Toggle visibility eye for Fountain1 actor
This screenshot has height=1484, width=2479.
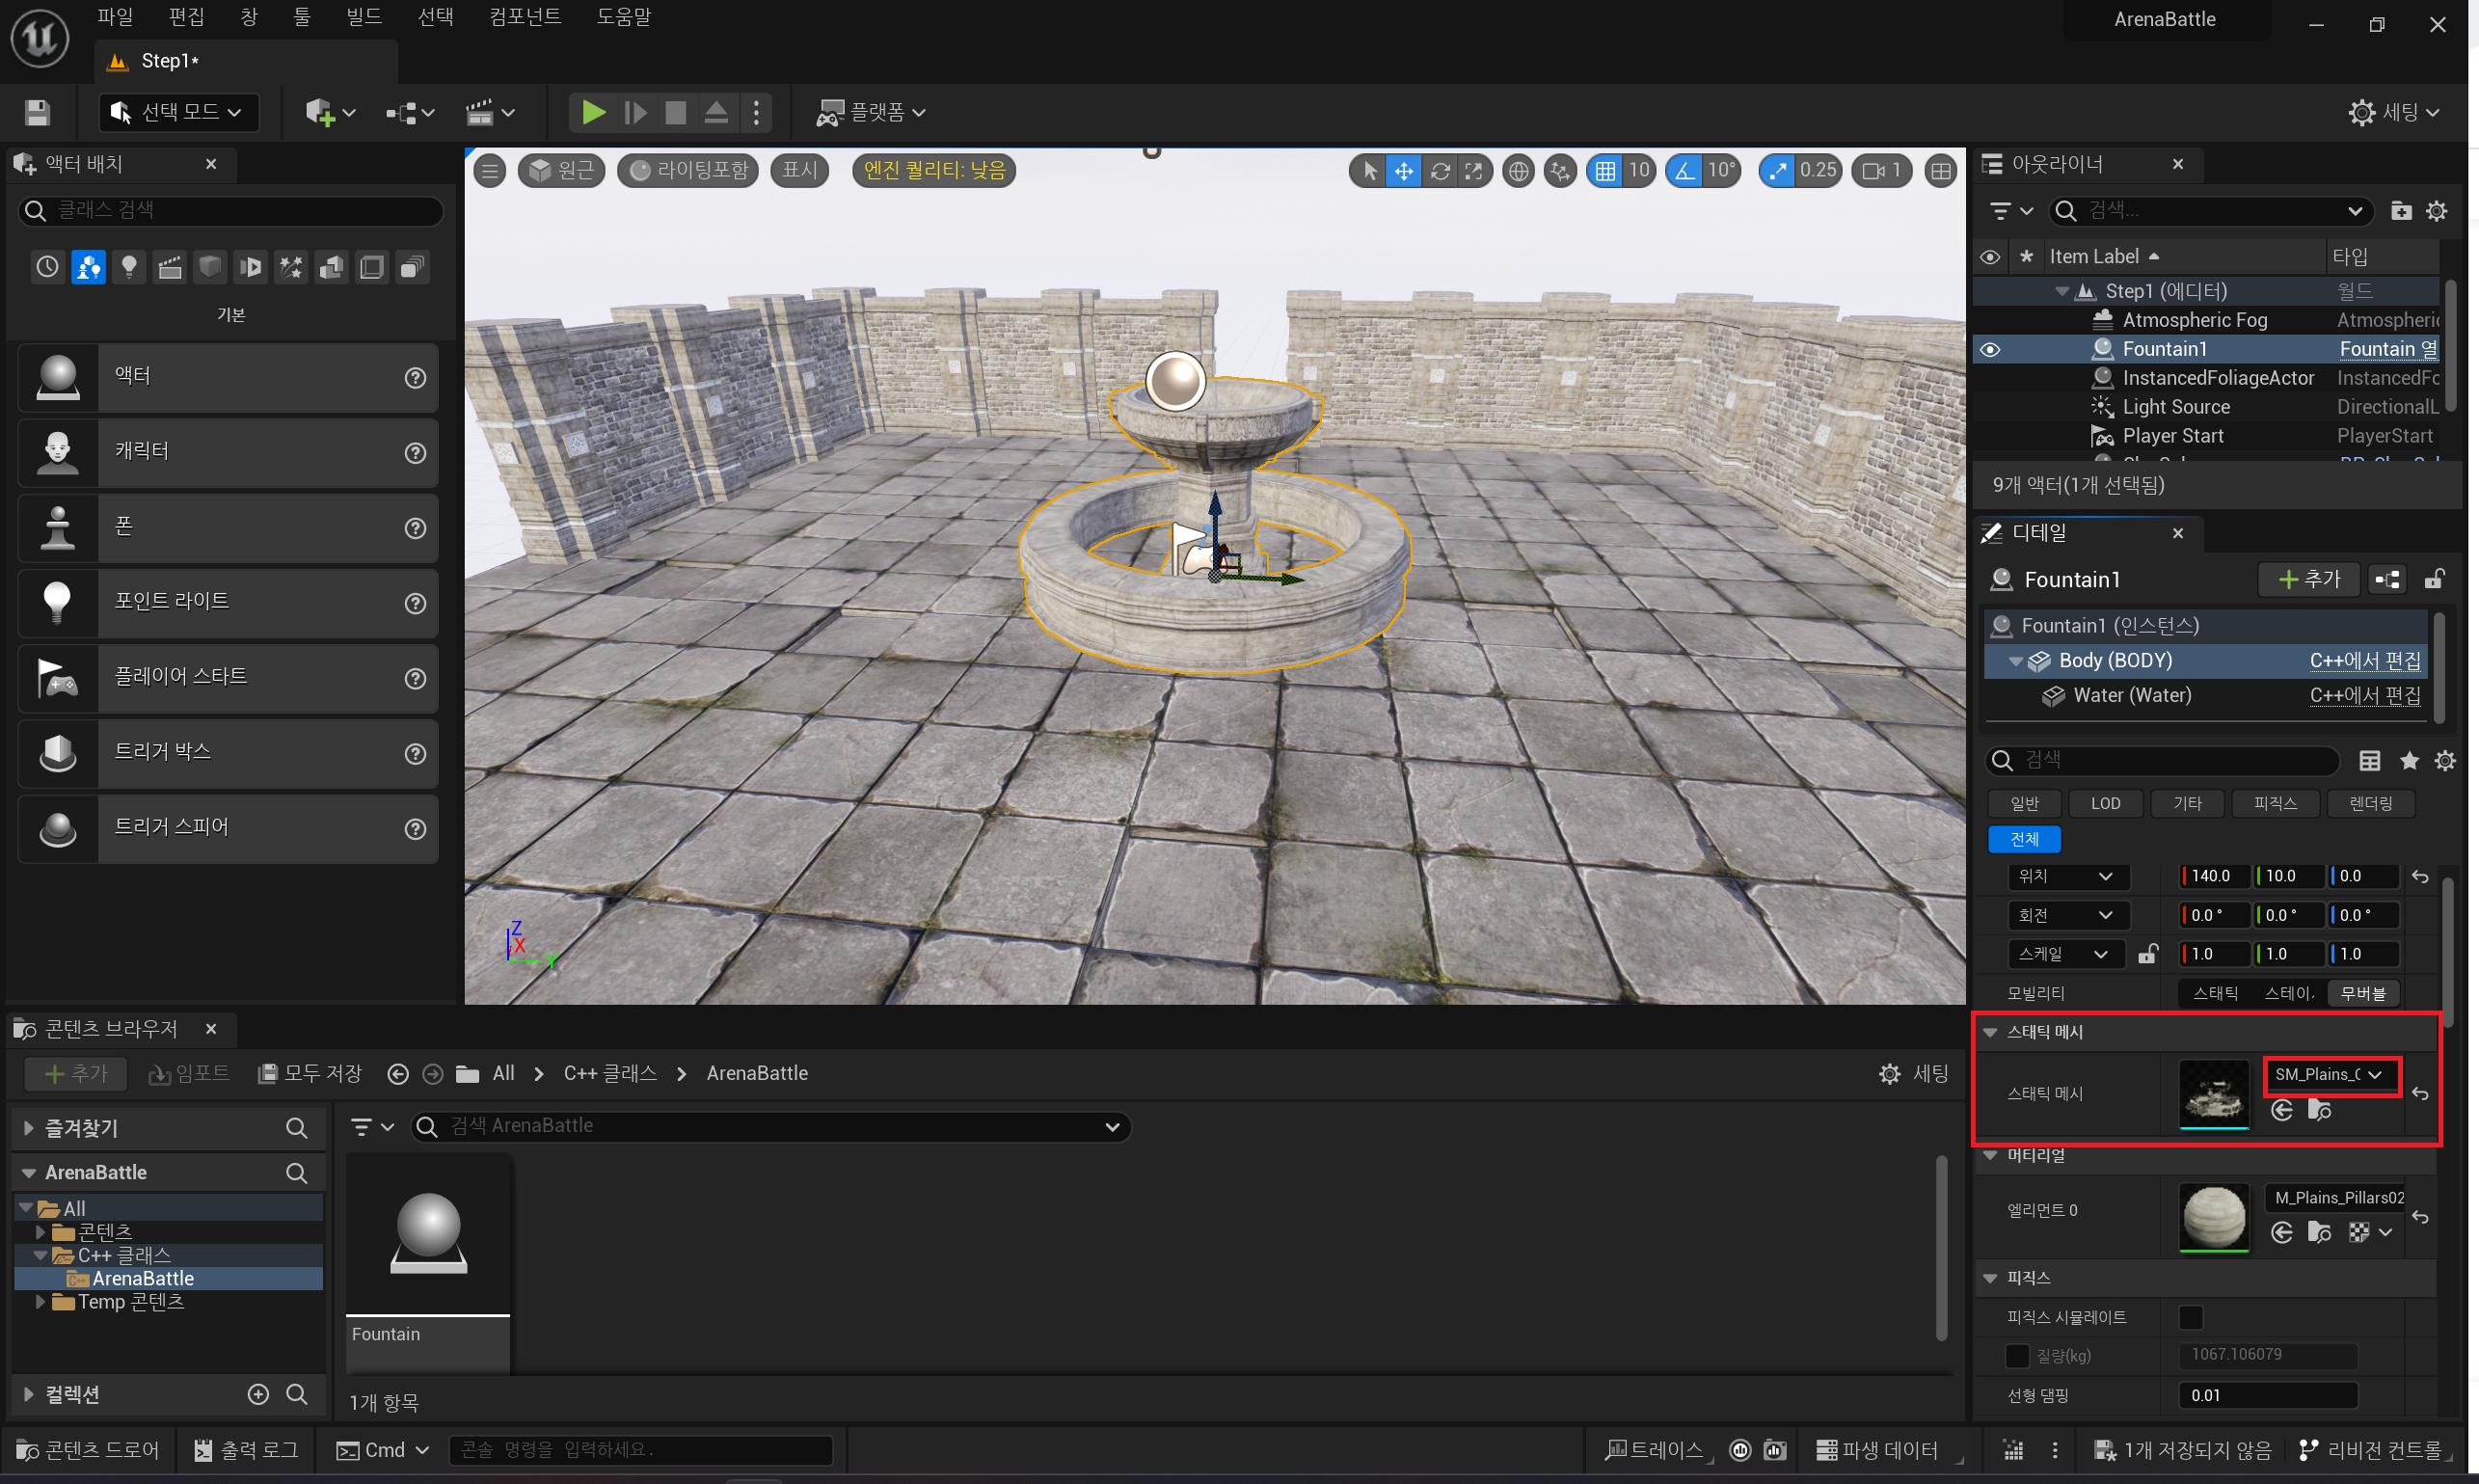click(1990, 349)
